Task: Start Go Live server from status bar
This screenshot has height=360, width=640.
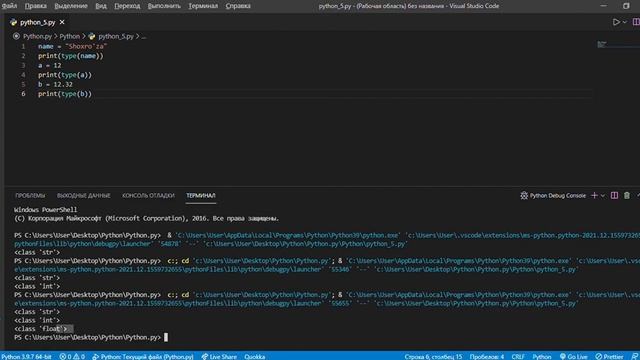Action: pyautogui.click(x=573, y=356)
